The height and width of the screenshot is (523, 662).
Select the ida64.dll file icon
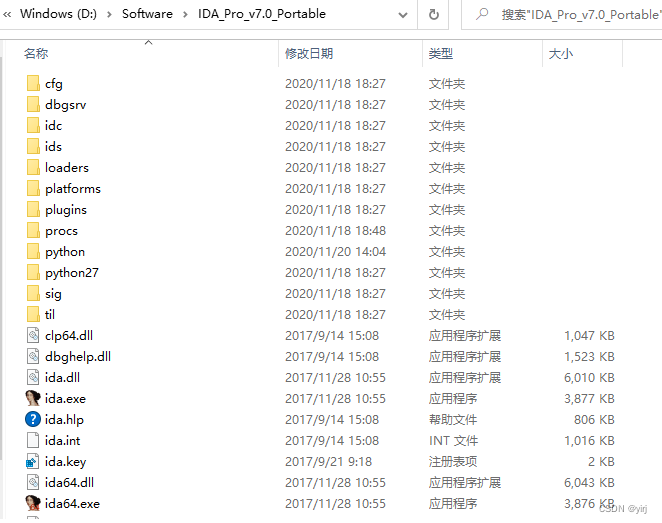coord(33,482)
